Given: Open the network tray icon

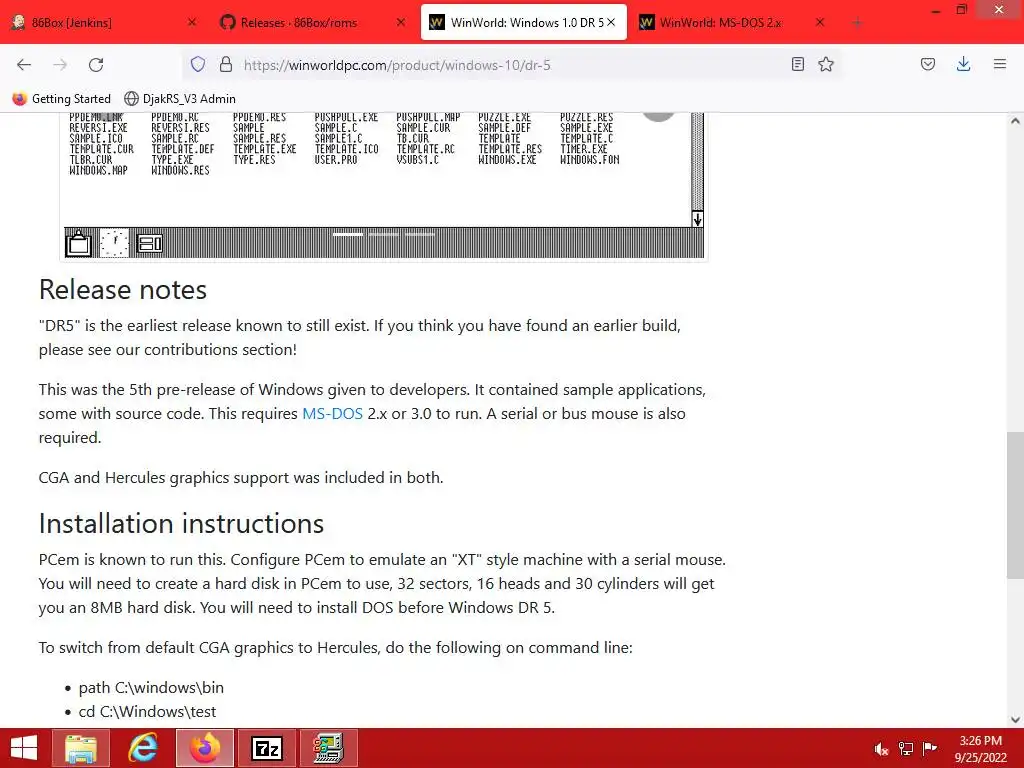Looking at the screenshot, I should (906, 748).
